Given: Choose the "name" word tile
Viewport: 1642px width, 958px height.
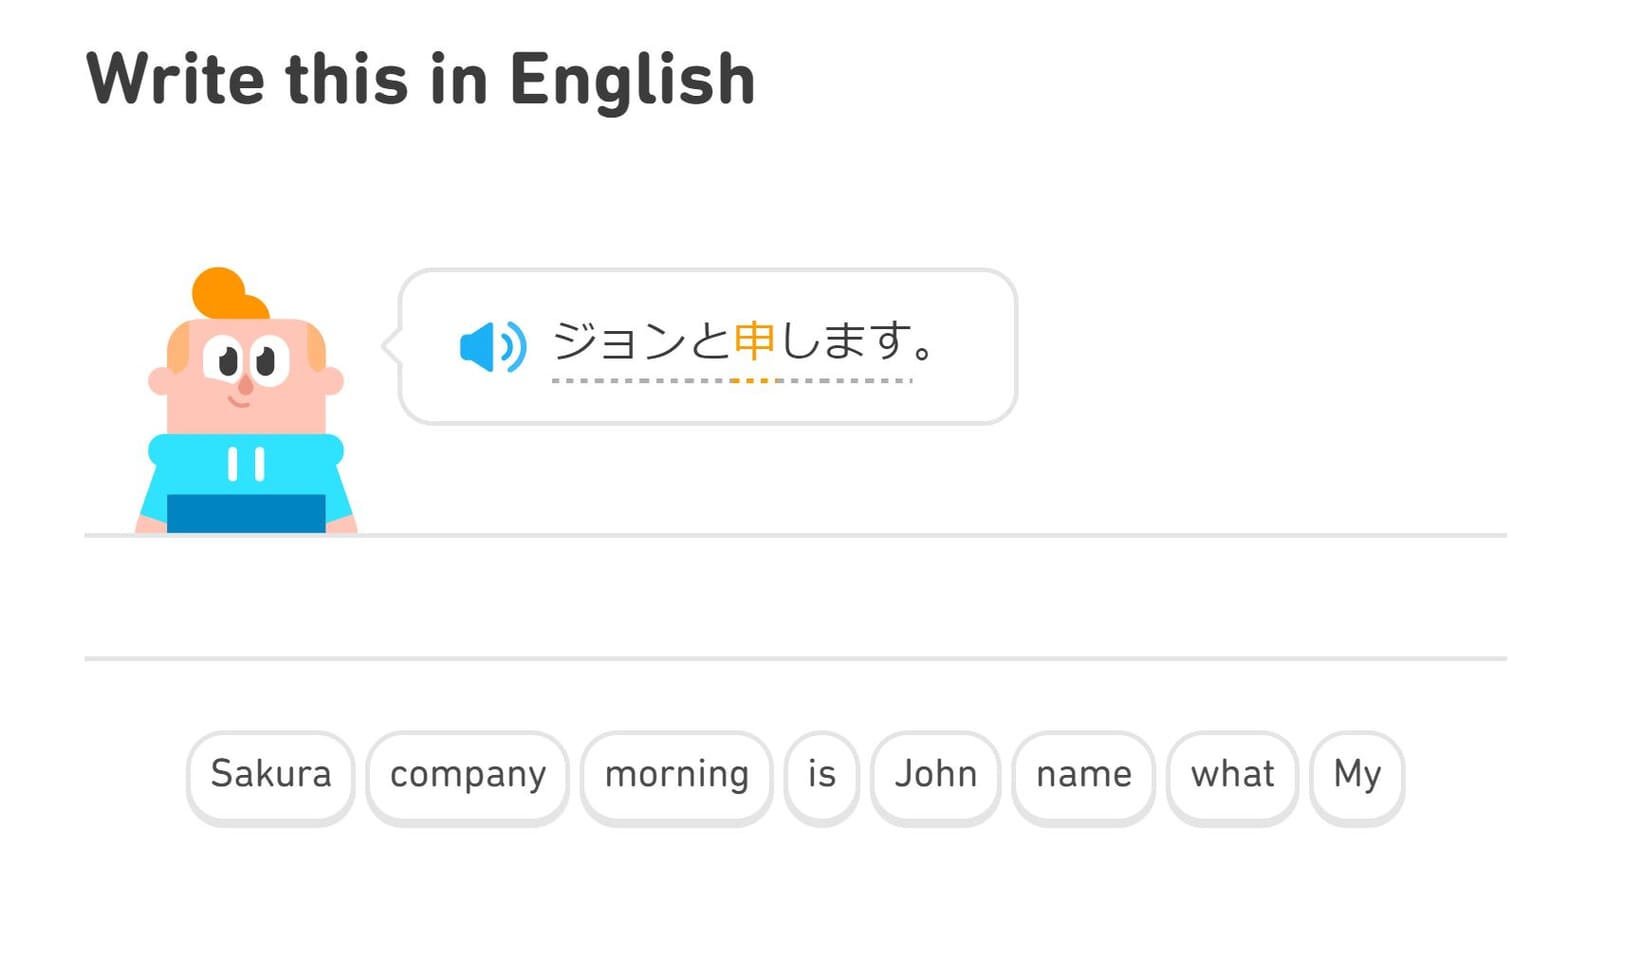Looking at the screenshot, I should coord(1083,775).
